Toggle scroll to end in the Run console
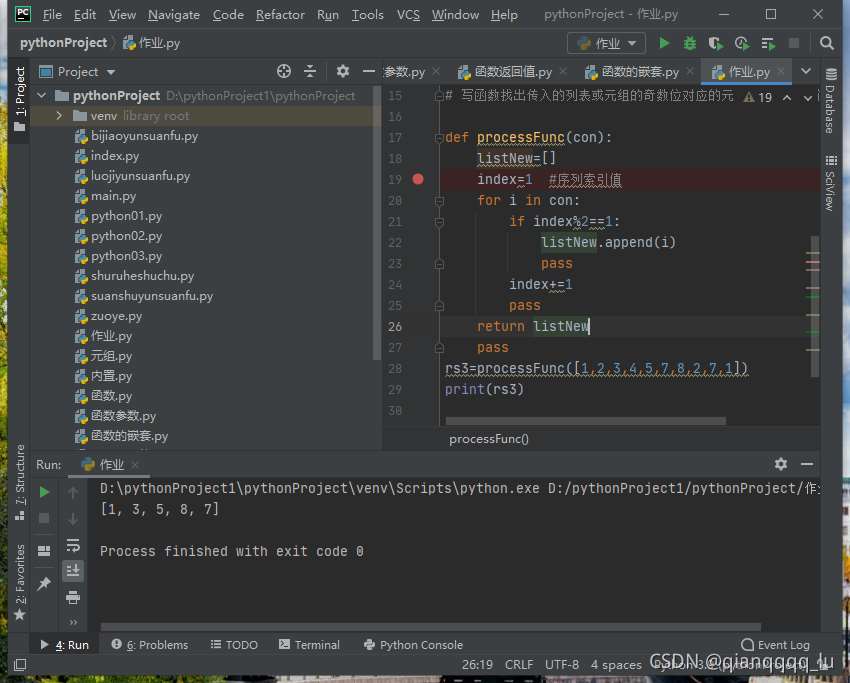 pos(73,571)
